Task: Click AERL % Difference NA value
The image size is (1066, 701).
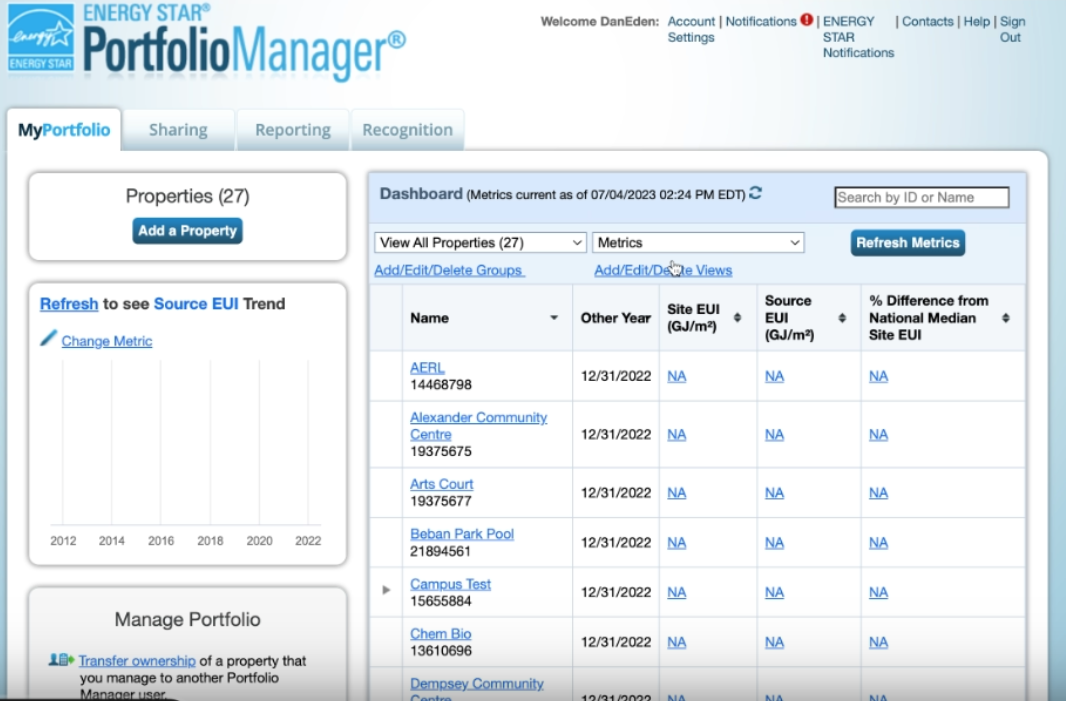Action: click(x=878, y=376)
